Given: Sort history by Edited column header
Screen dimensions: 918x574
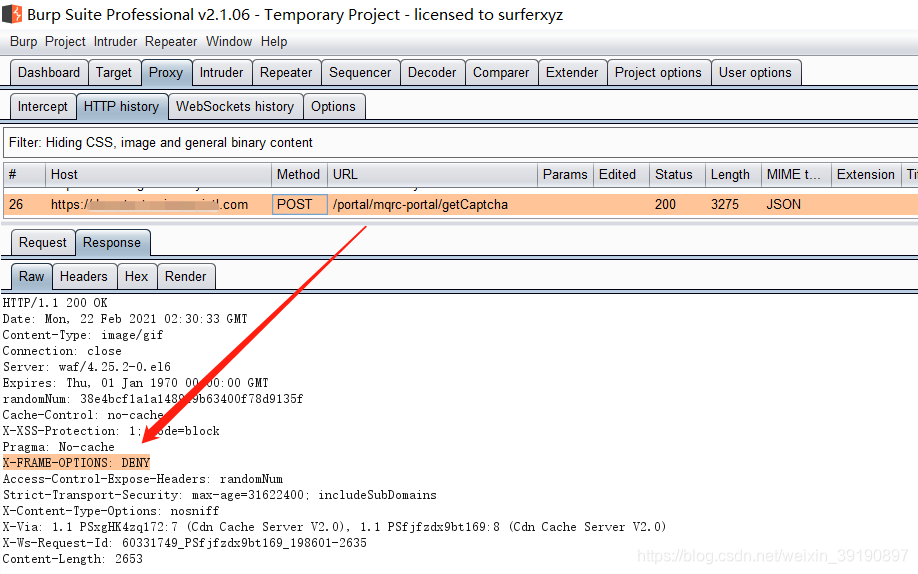Looking at the screenshot, I should 621,175.
